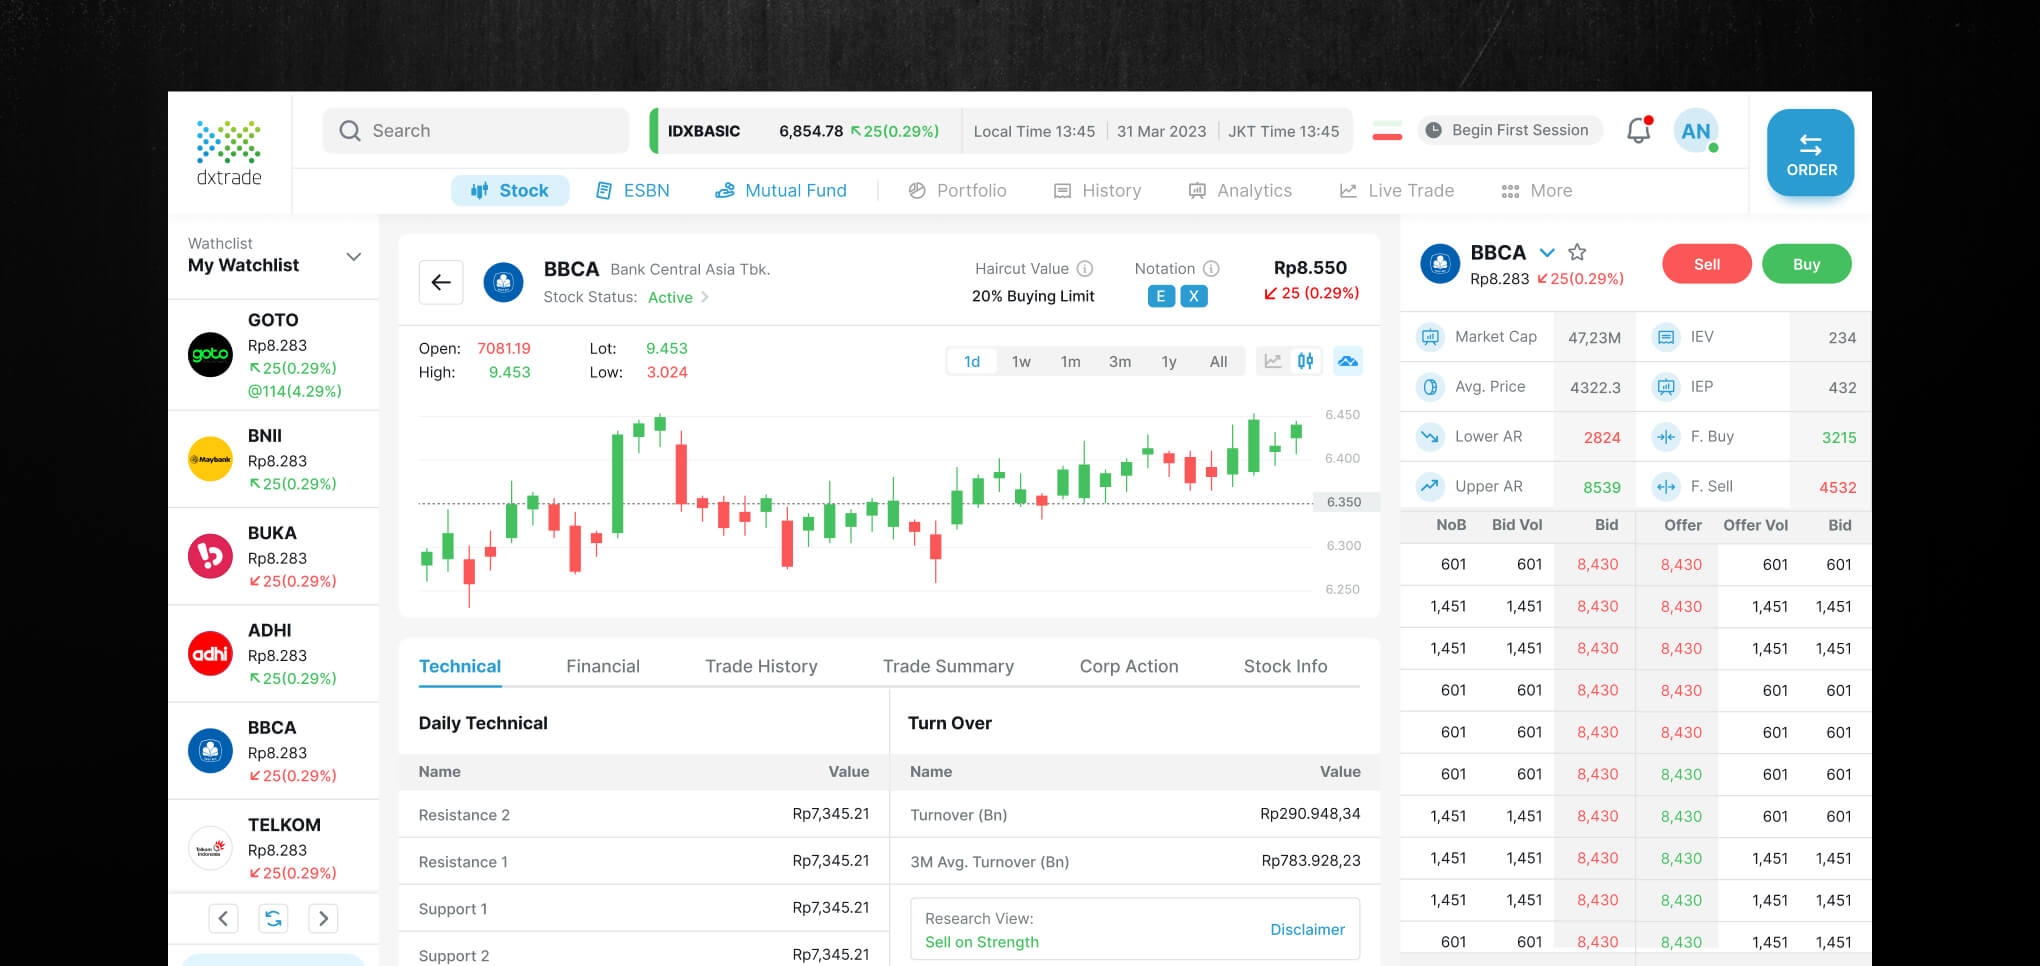Image resolution: width=2040 pixels, height=966 pixels.
Task: Click in the Search field
Action: (x=476, y=131)
